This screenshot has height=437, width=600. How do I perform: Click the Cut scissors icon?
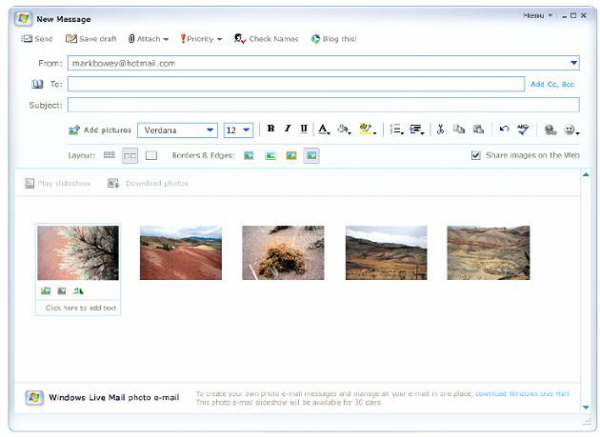(x=440, y=129)
